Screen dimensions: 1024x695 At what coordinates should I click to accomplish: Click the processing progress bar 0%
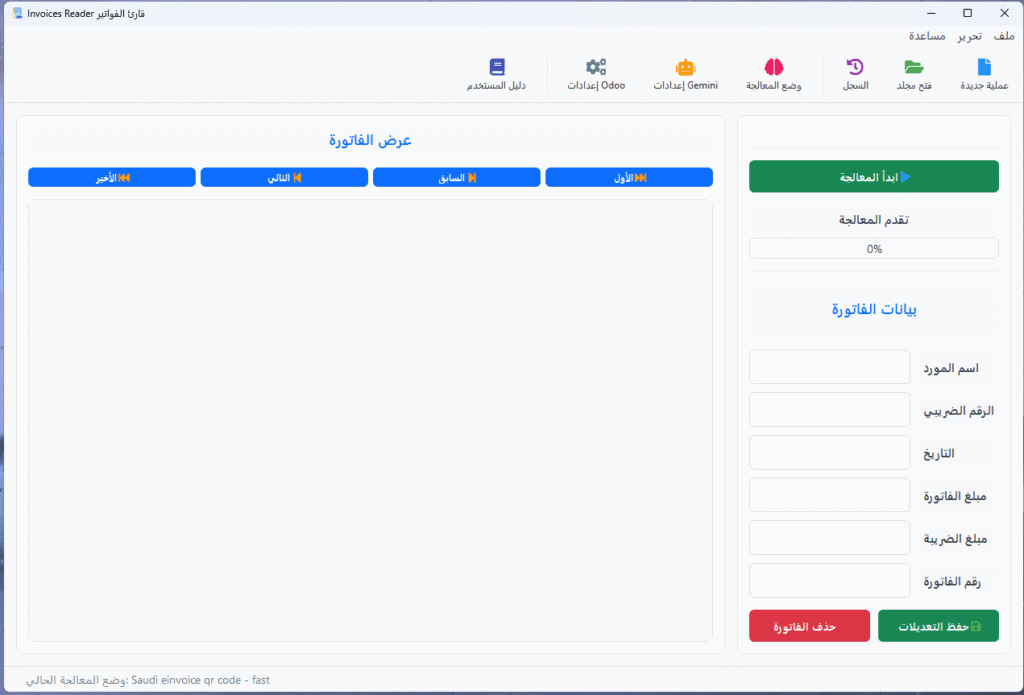pyautogui.click(x=874, y=249)
